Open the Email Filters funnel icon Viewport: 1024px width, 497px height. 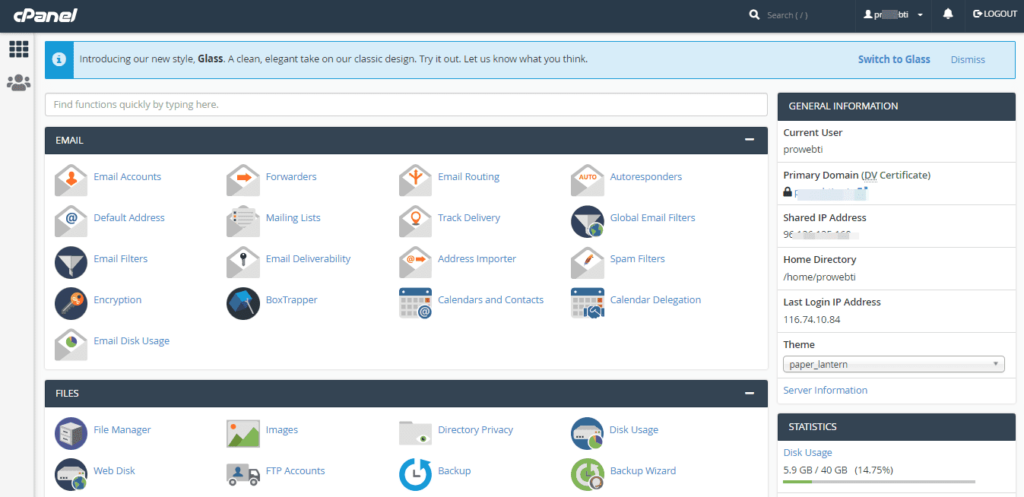coord(71,263)
